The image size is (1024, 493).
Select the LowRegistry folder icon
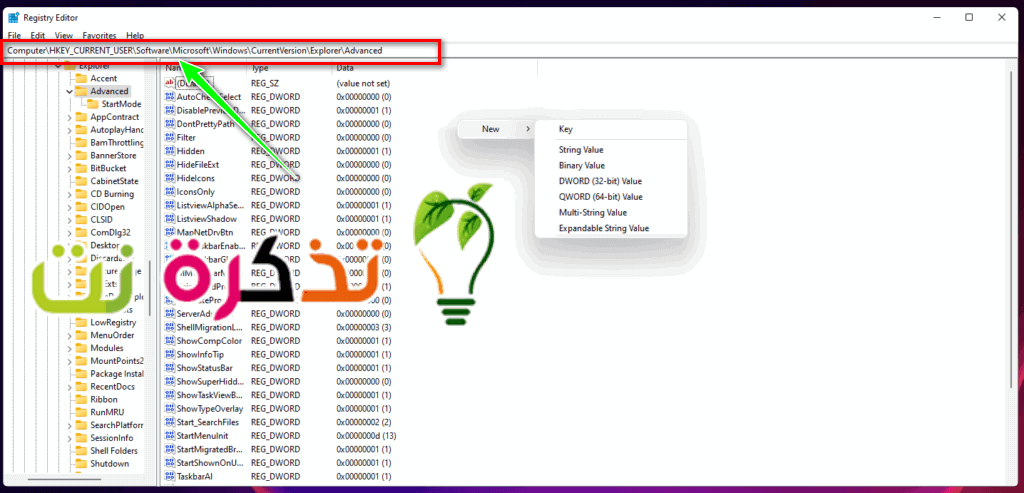point(81,323)
